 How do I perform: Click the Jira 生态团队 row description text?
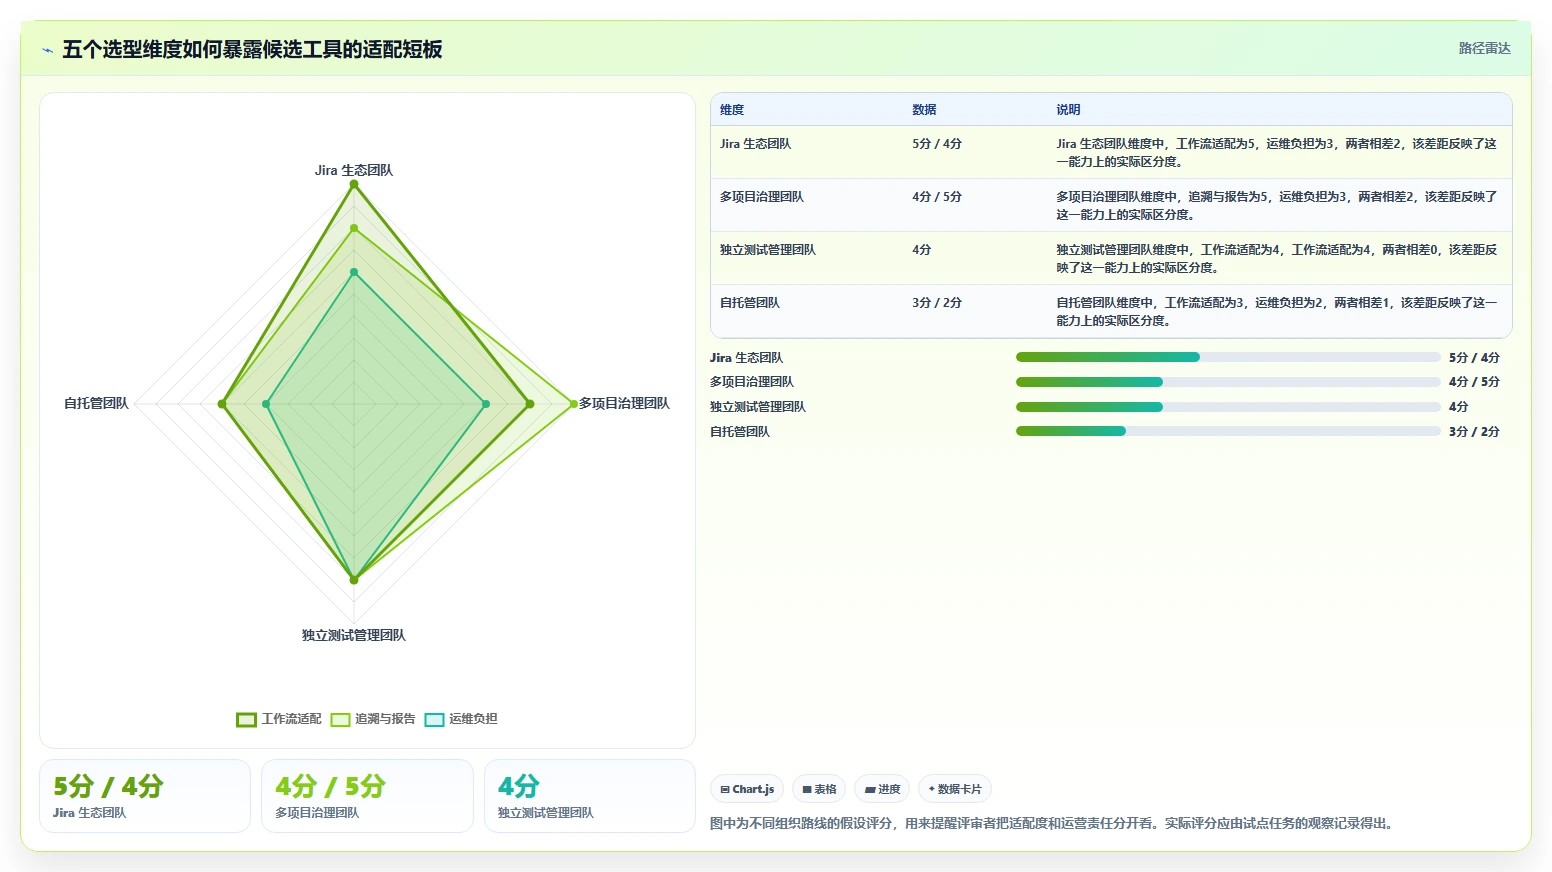(x=1277, y=153)
